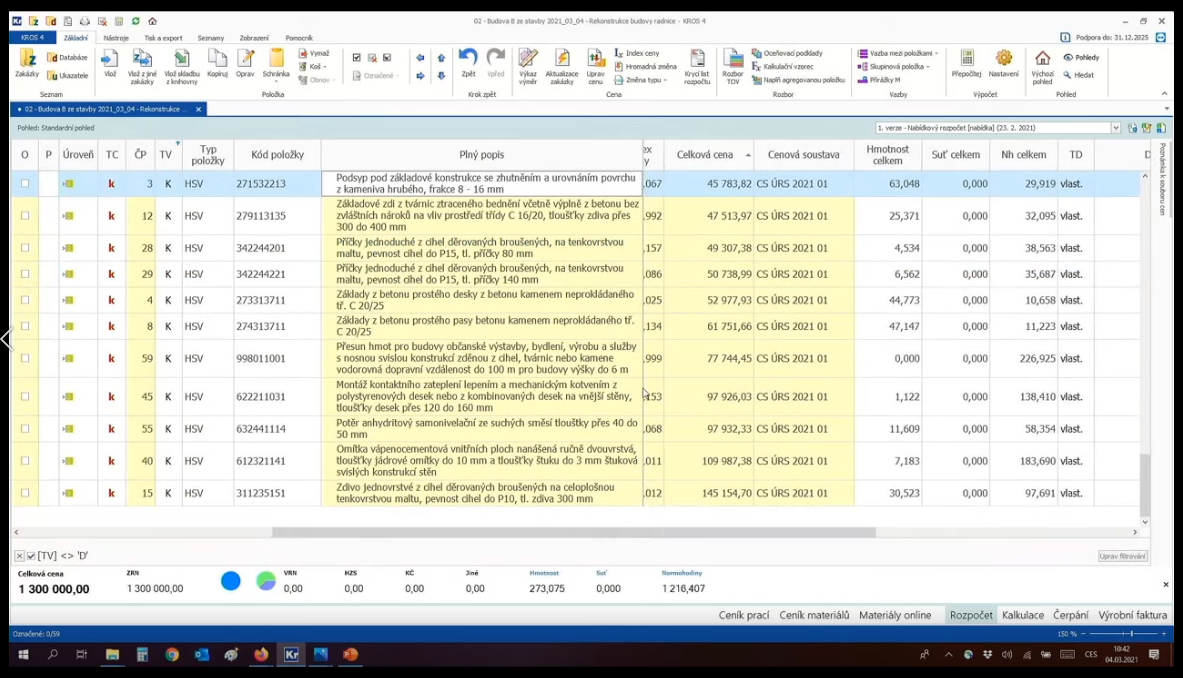The image size is (1183, 678).
Task: Expand the Schránka dropdown
Action: pyautogui.click(x=276, y=81)
